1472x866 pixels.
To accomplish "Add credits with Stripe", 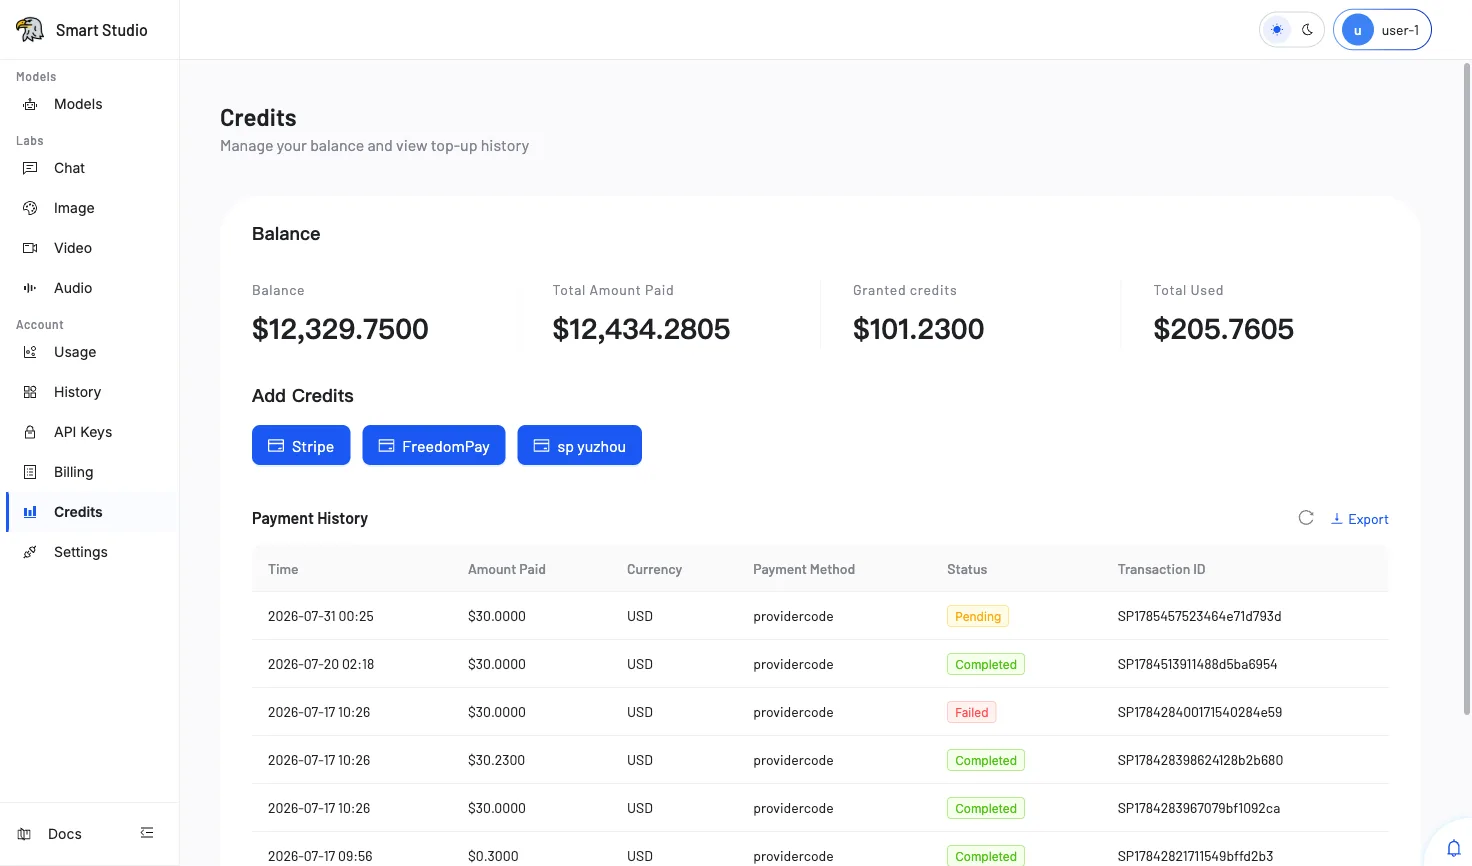I will tap(301, 446).
